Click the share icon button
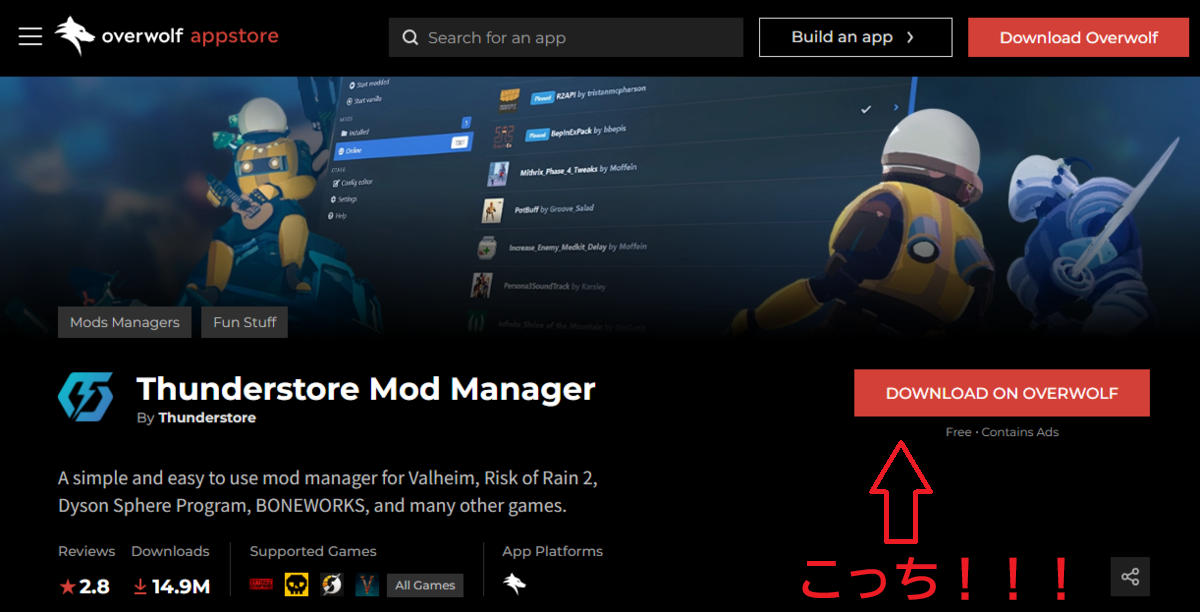The height and width of the screenshot is (612, 1200). (1130, 577)
